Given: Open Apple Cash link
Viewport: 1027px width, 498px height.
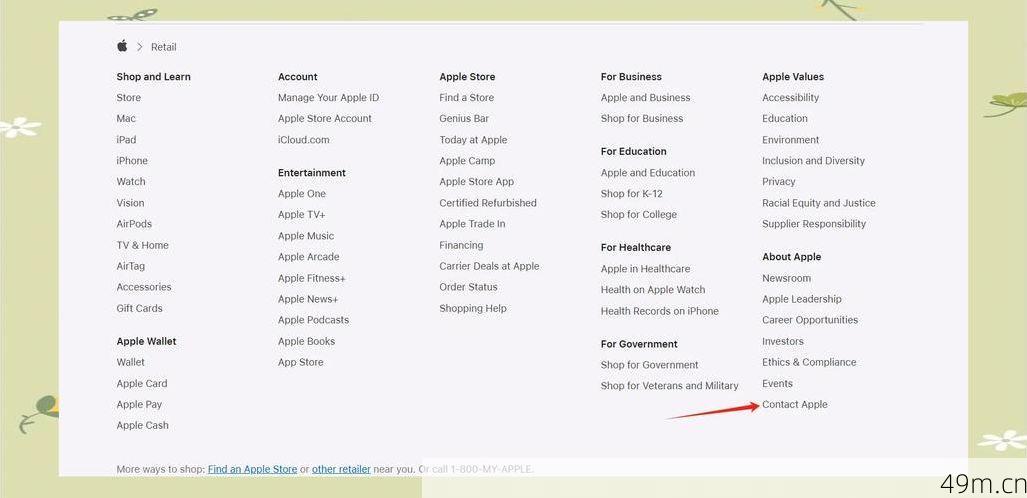Looking at the screenshot, I should click(x=143, y=425).
